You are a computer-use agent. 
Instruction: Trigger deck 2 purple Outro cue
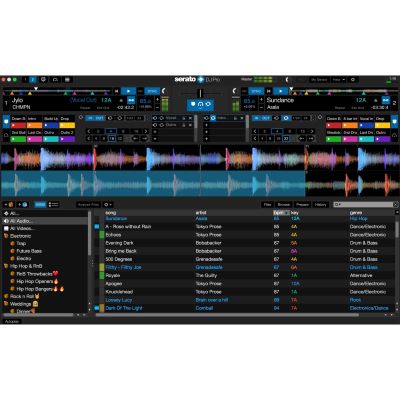coord(382,139)
